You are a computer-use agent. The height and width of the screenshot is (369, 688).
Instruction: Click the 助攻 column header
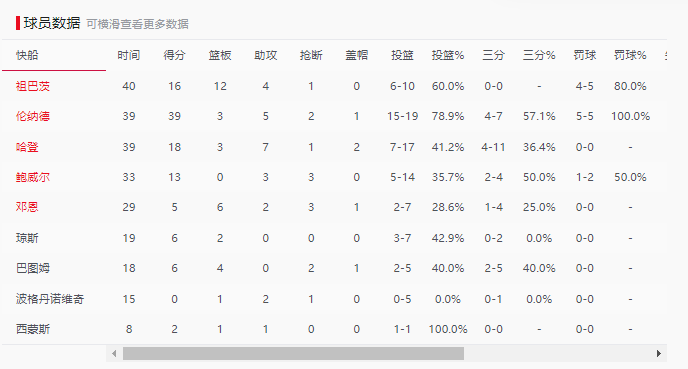point(265,55)
